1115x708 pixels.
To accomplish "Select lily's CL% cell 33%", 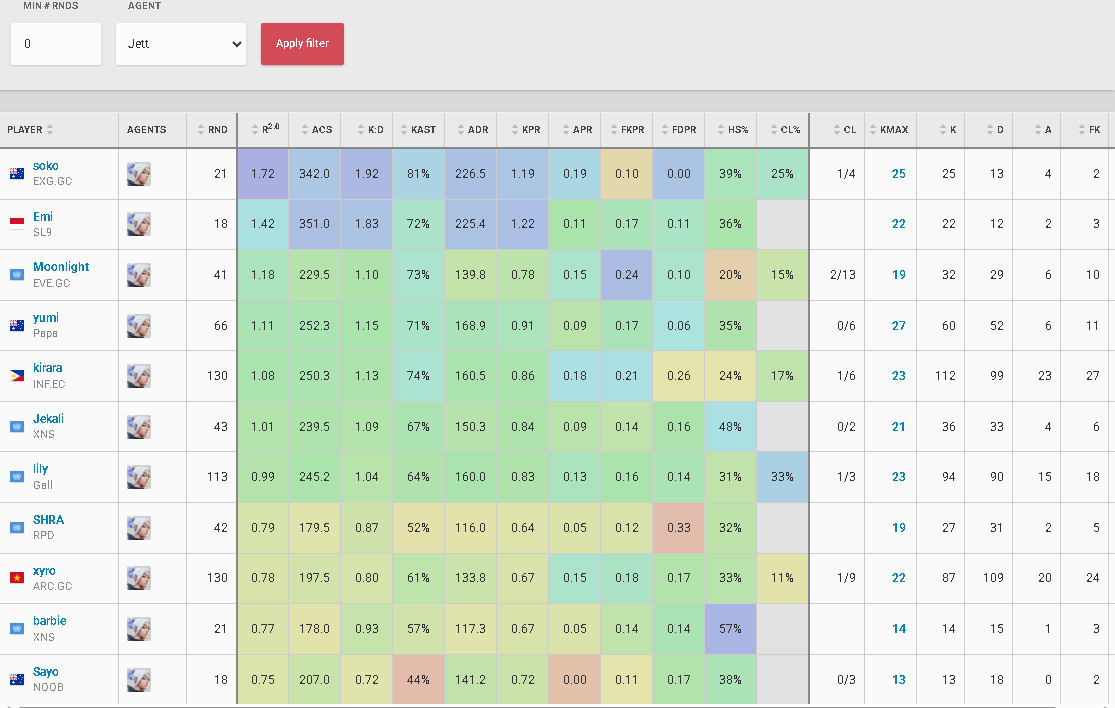I will tap(782, 477).
